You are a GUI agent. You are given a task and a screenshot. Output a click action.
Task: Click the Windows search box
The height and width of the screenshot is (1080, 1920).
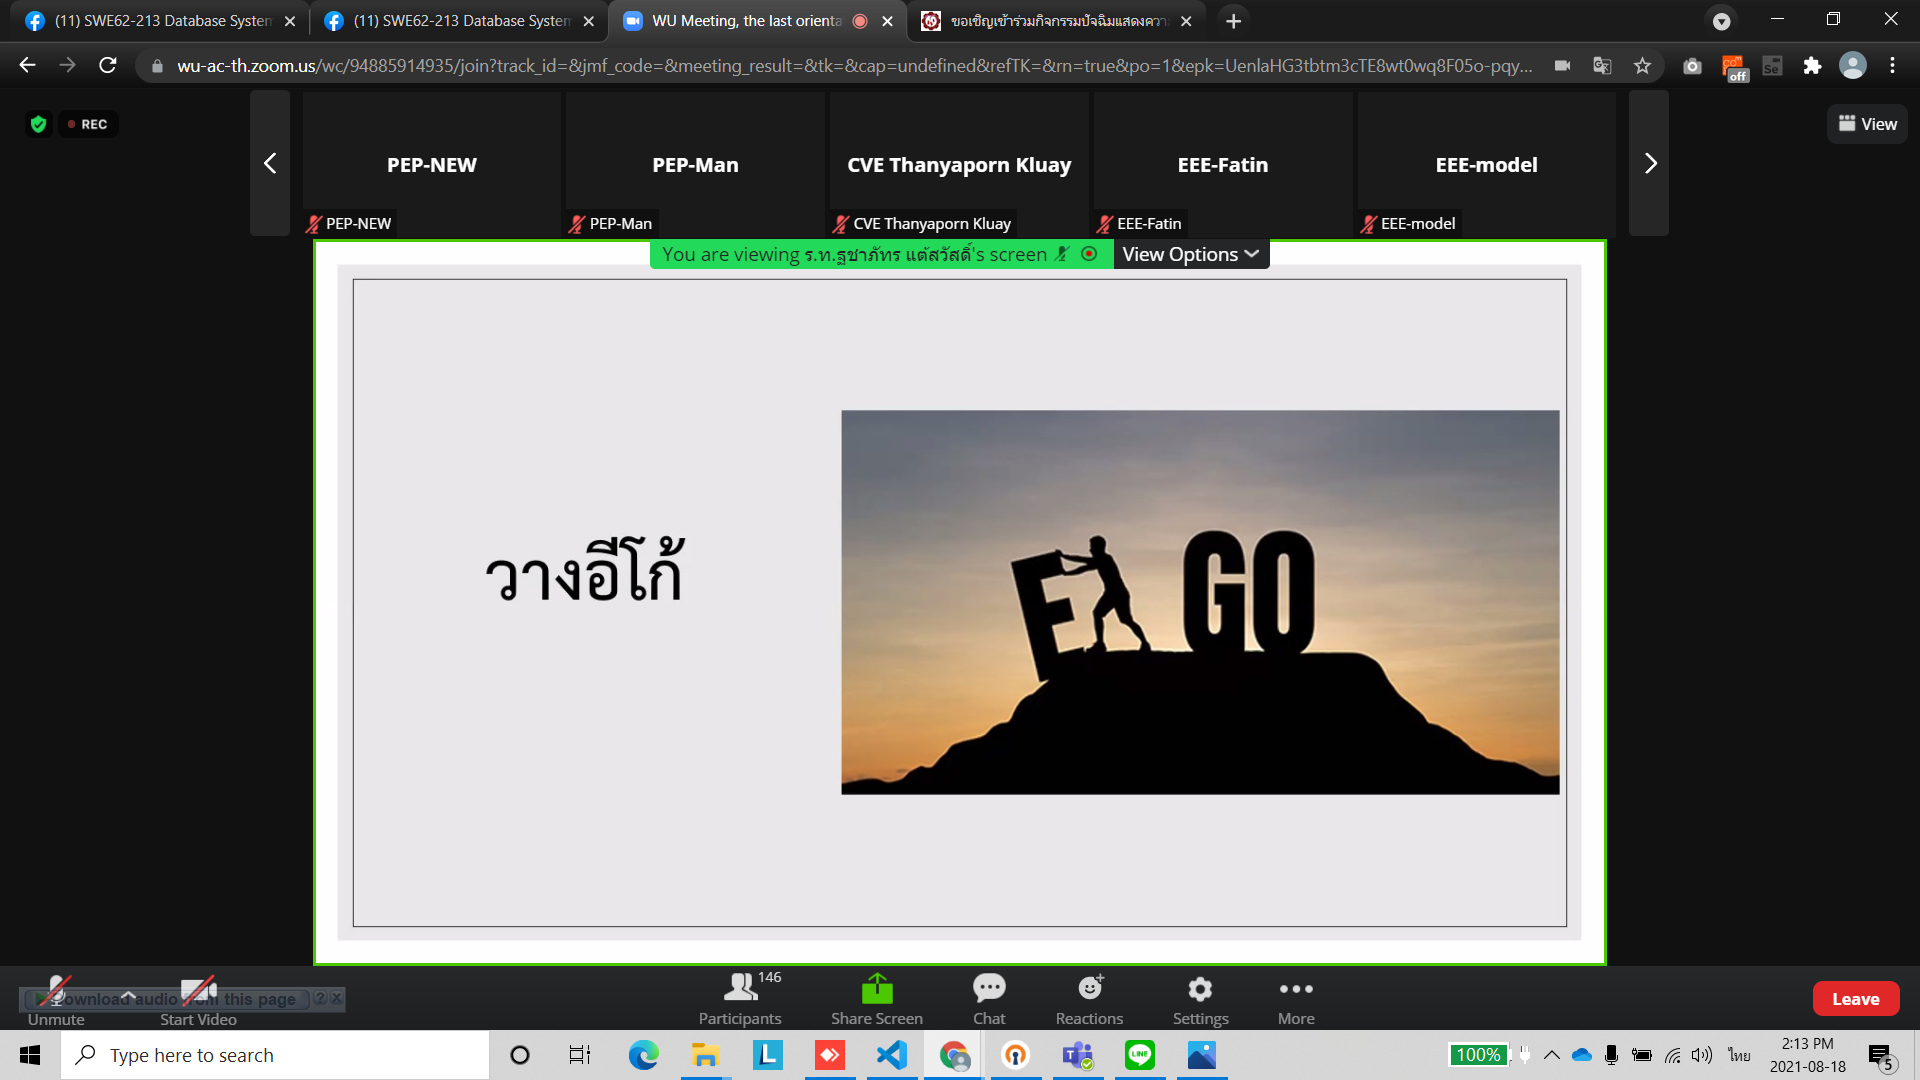click(x=275, y=1055)
